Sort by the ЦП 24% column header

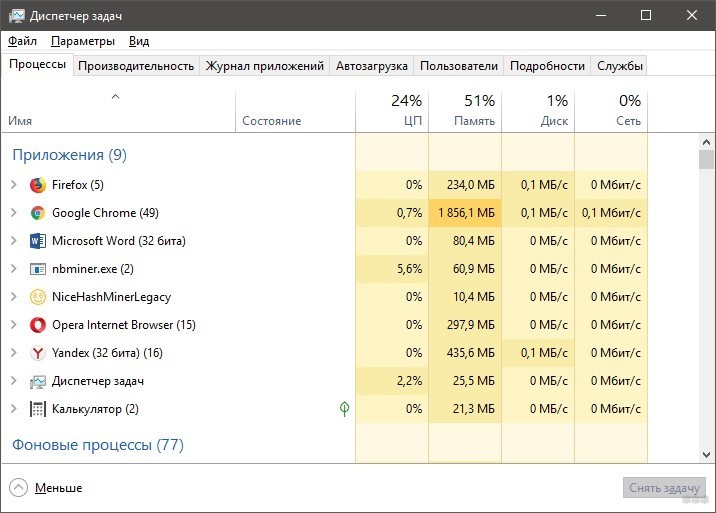(x=392, y=112)
